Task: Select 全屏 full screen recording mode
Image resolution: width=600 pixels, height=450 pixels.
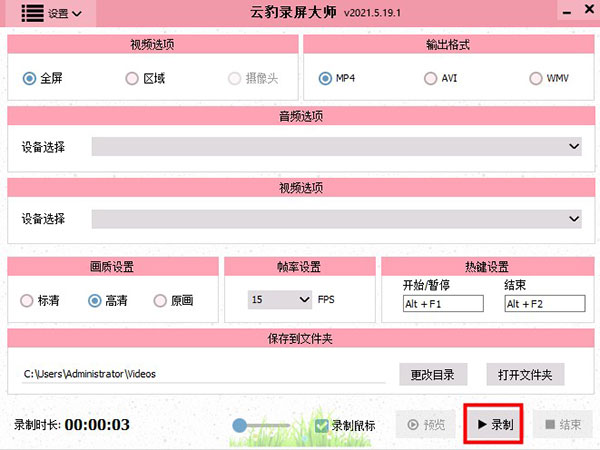Action: tap(30, 78)
